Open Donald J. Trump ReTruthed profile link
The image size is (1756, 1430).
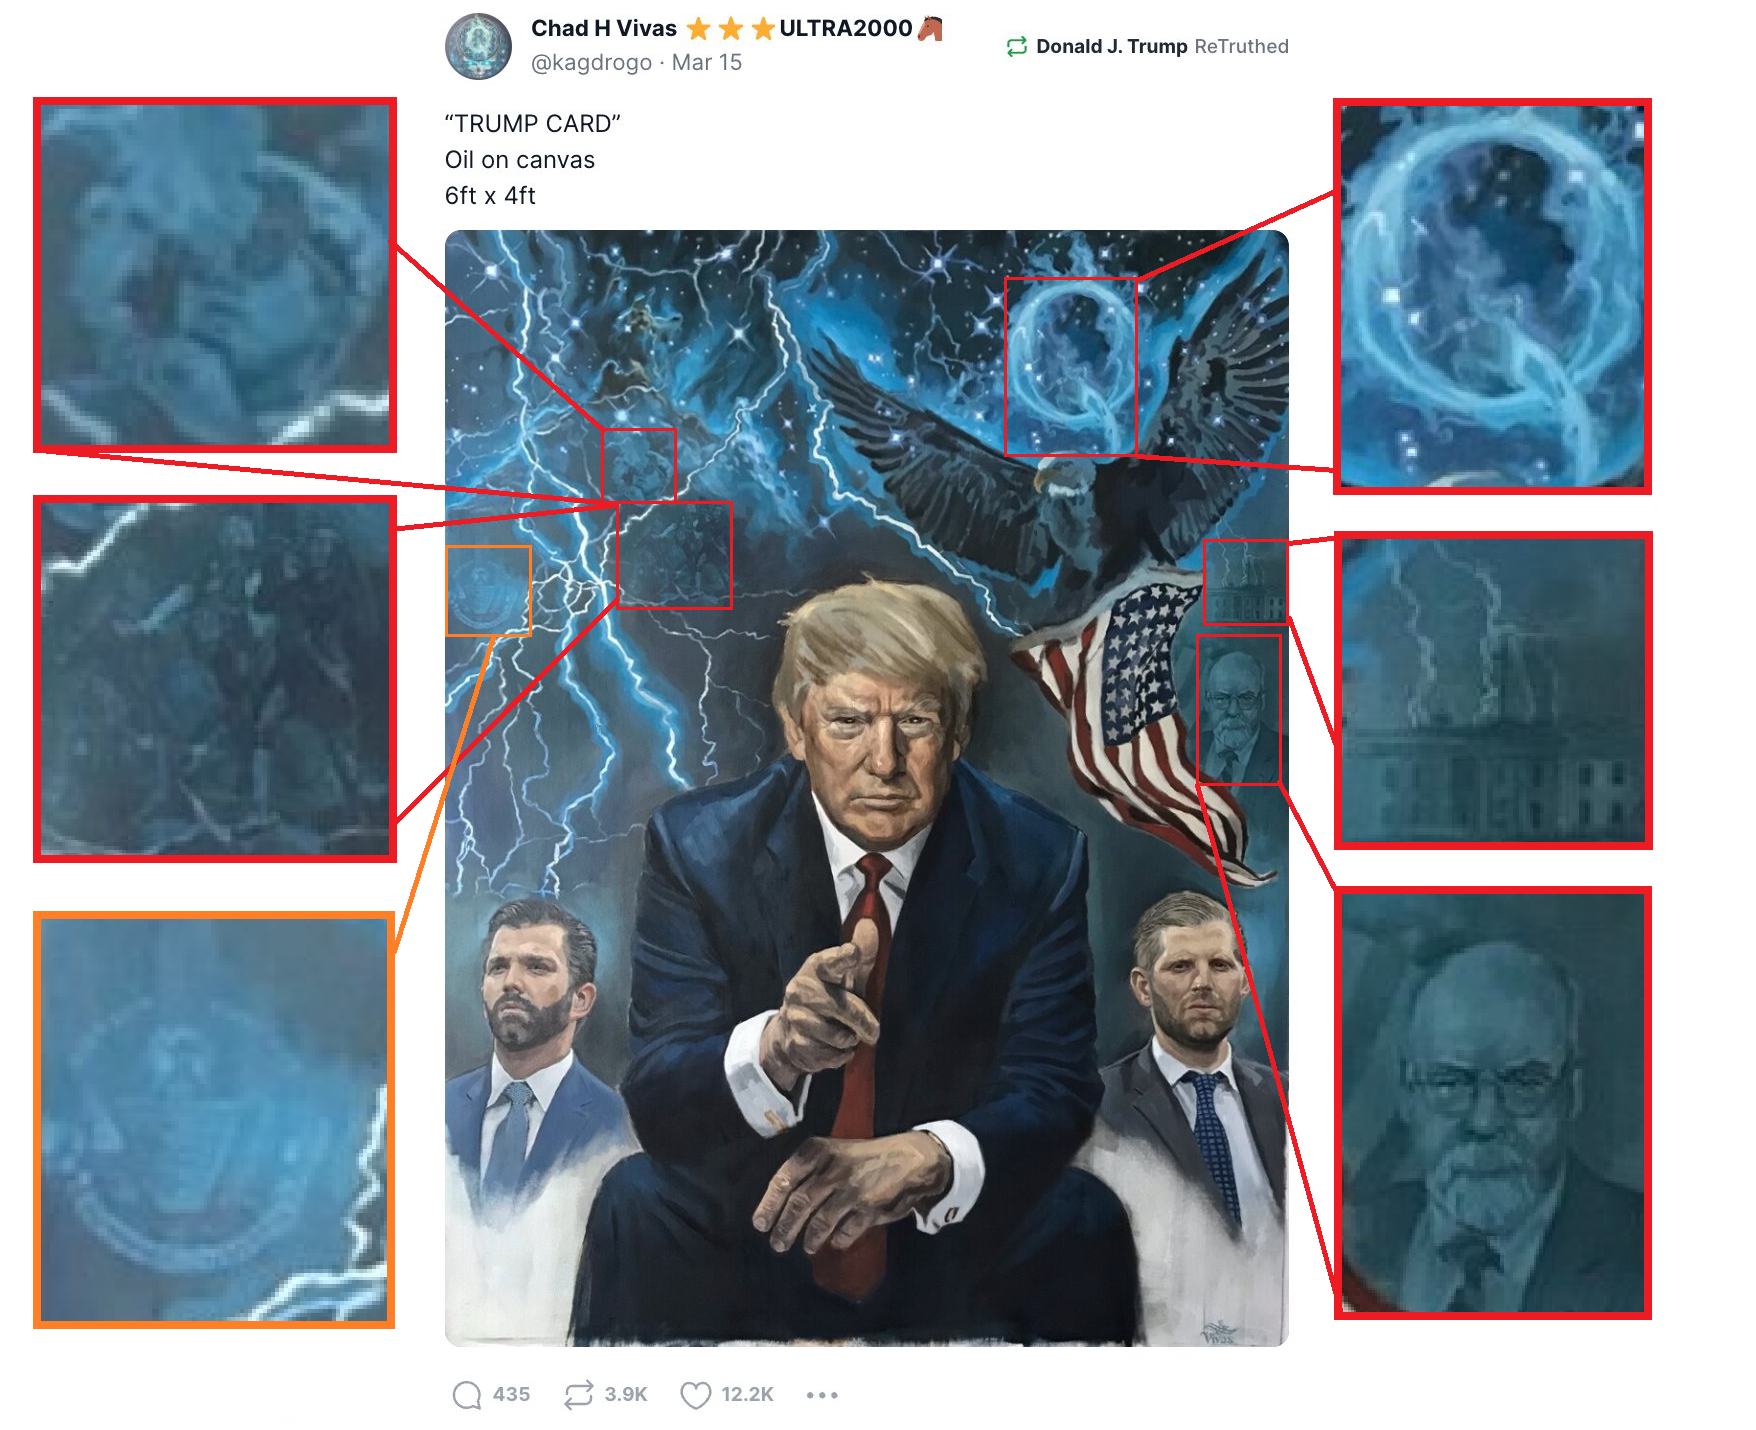coord(1111,46)
